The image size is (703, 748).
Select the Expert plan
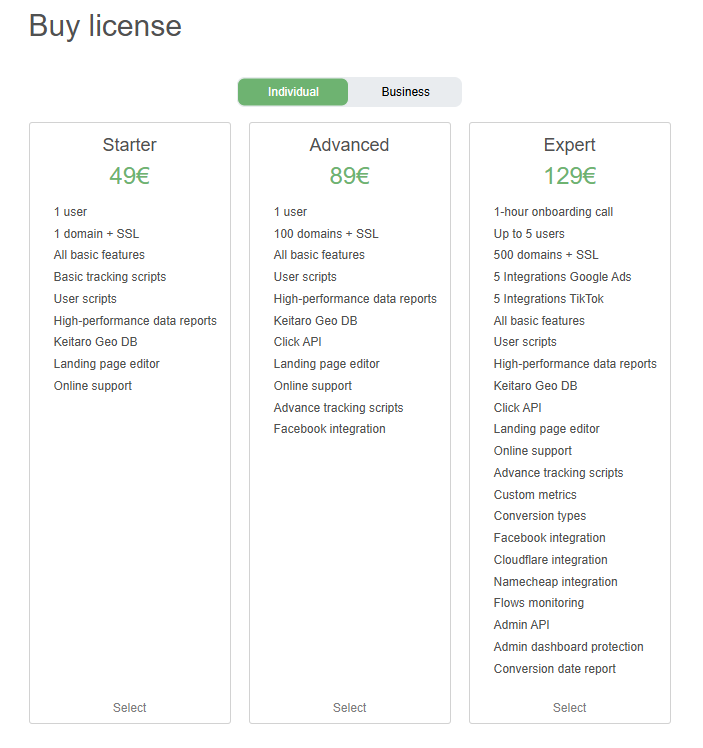pos(570,707)
